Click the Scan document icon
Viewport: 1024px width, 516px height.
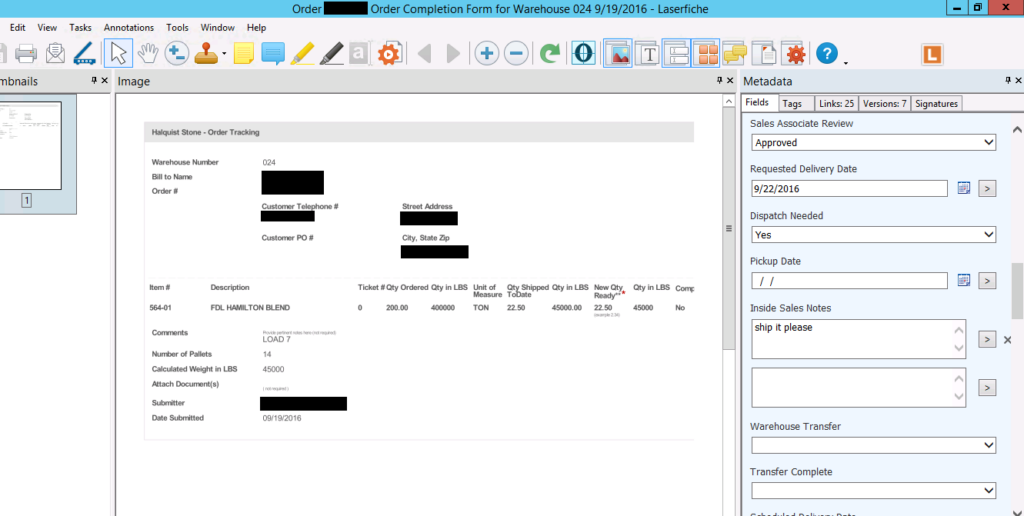[x=85, y=54]
